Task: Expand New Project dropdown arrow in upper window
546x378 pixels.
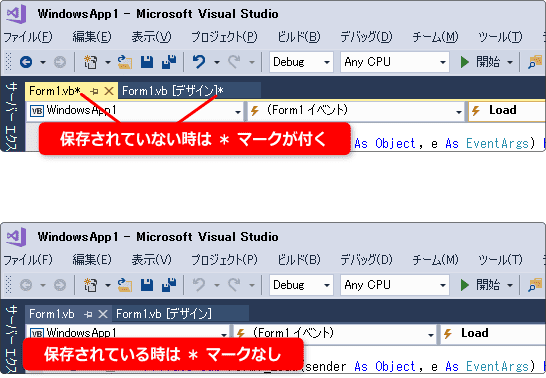Action: (x=108, y=63)
